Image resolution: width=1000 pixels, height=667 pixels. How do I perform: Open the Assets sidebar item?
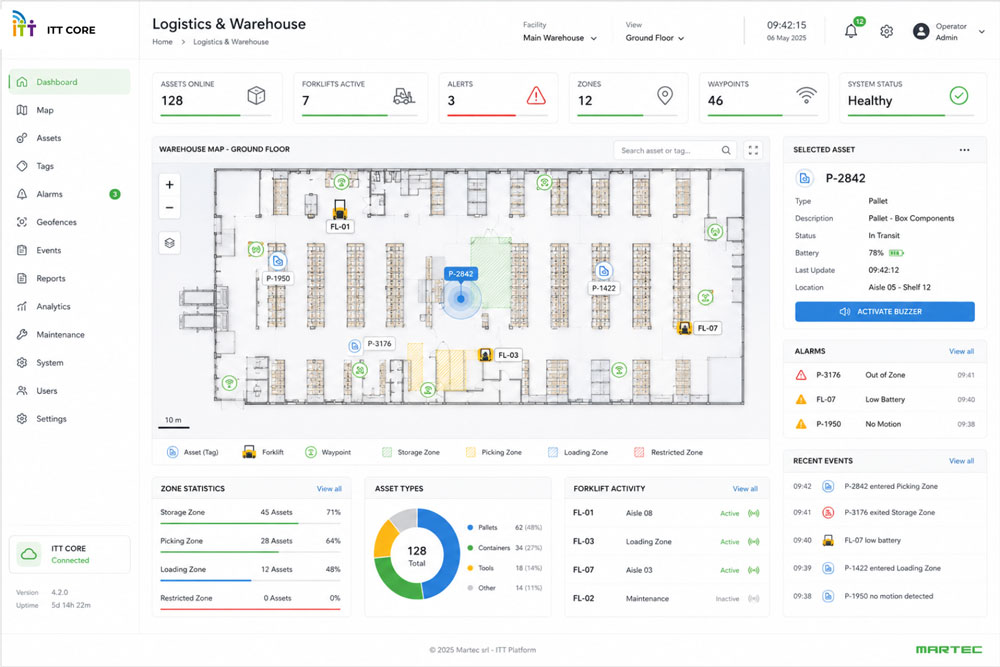pos(70,138)
